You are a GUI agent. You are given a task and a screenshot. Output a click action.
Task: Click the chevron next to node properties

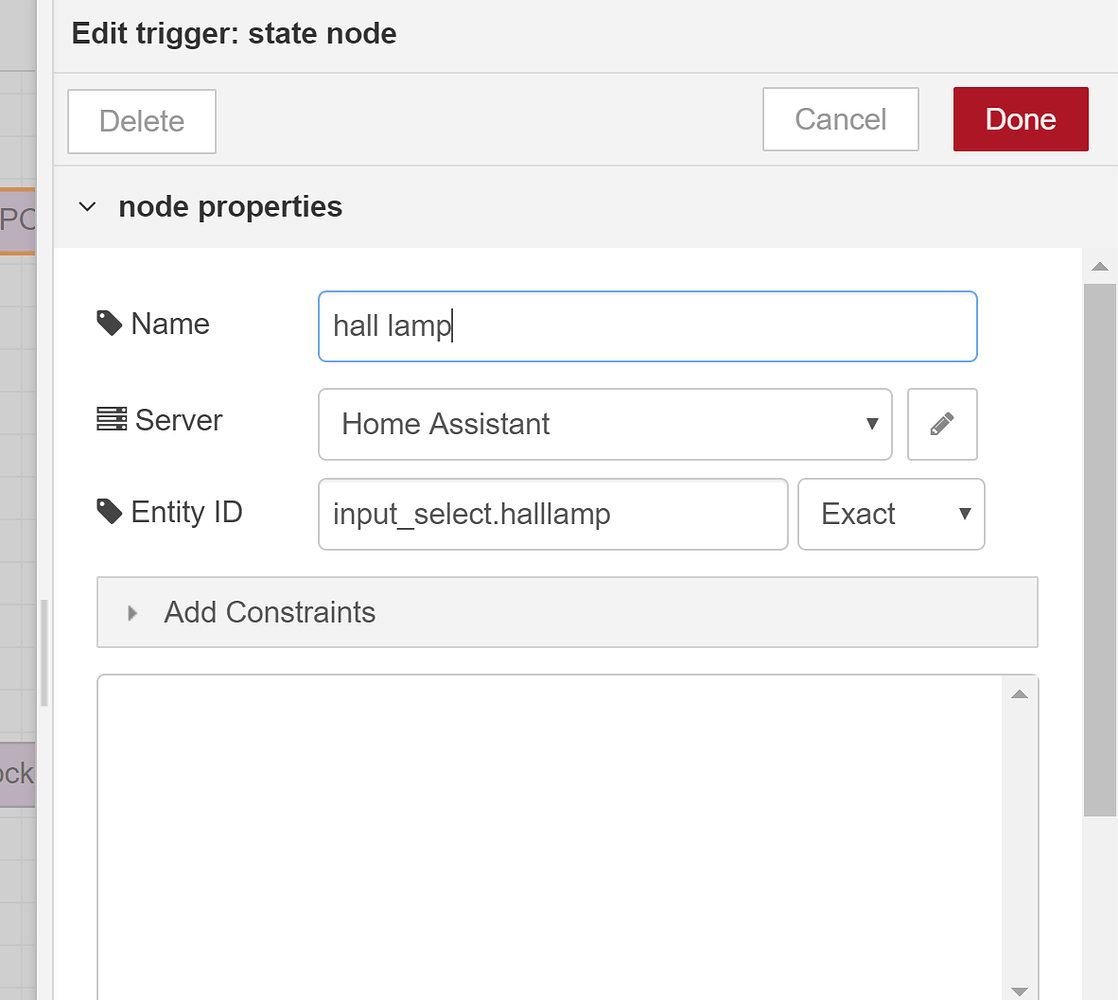point(86,207)
